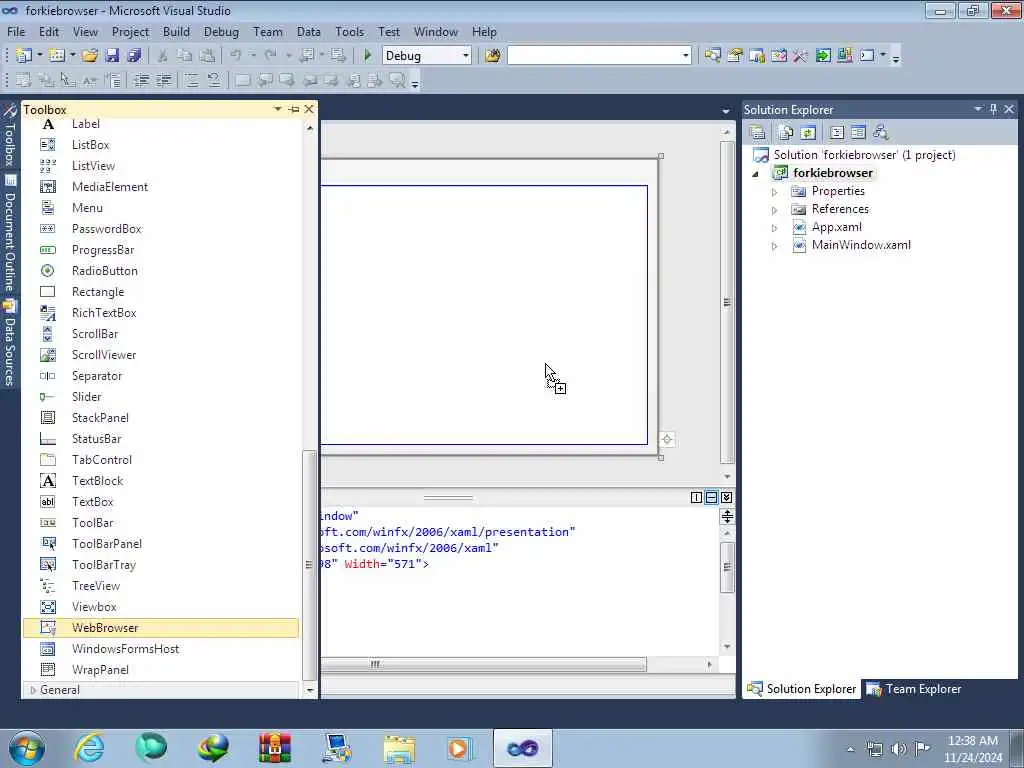Click the swap panes arrows icon
1024x768 pixels.
tap(727, 517)
